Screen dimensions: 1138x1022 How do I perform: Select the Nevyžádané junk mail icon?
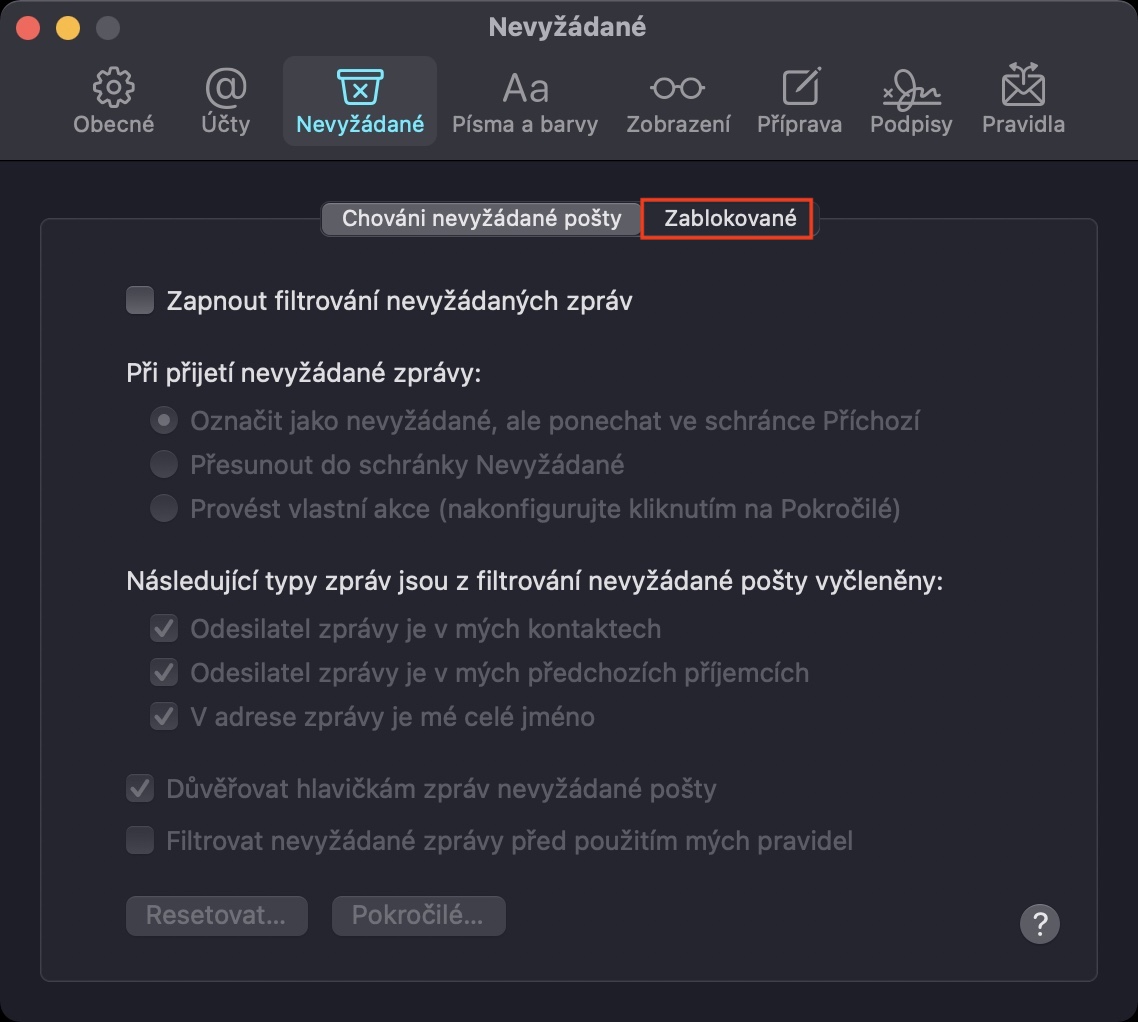click(360, 101)
